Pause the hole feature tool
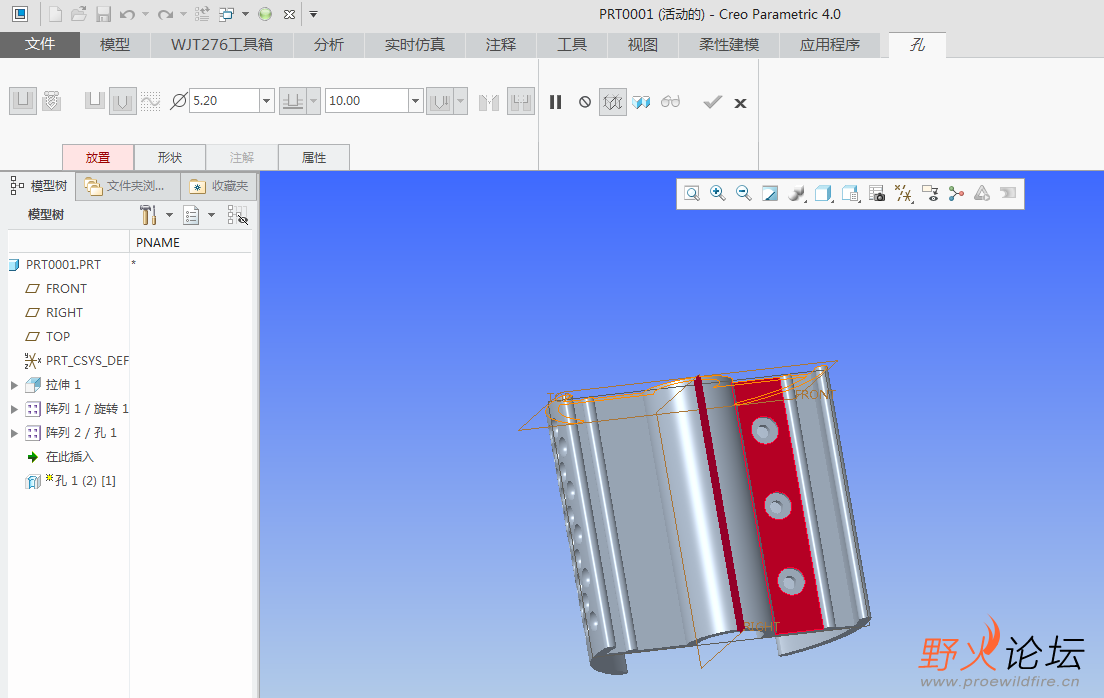1104x698 pixels. (556, 102)
